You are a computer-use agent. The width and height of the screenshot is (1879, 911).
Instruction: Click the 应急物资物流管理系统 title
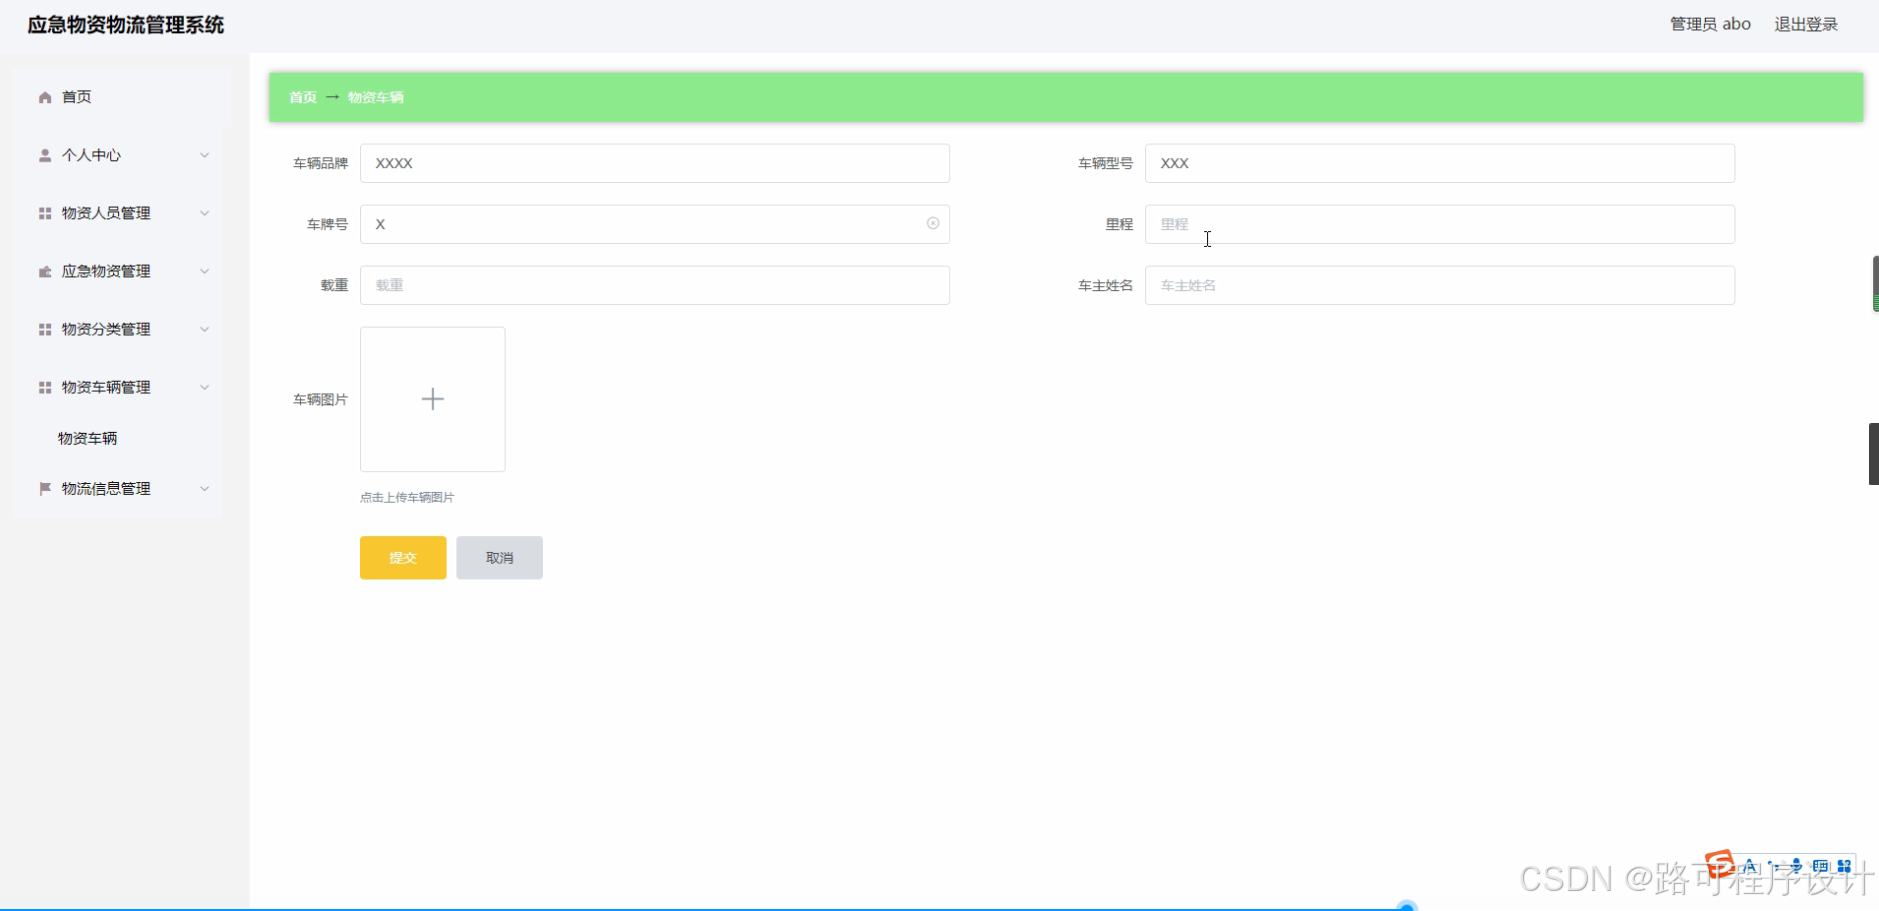tap(126, 25)
